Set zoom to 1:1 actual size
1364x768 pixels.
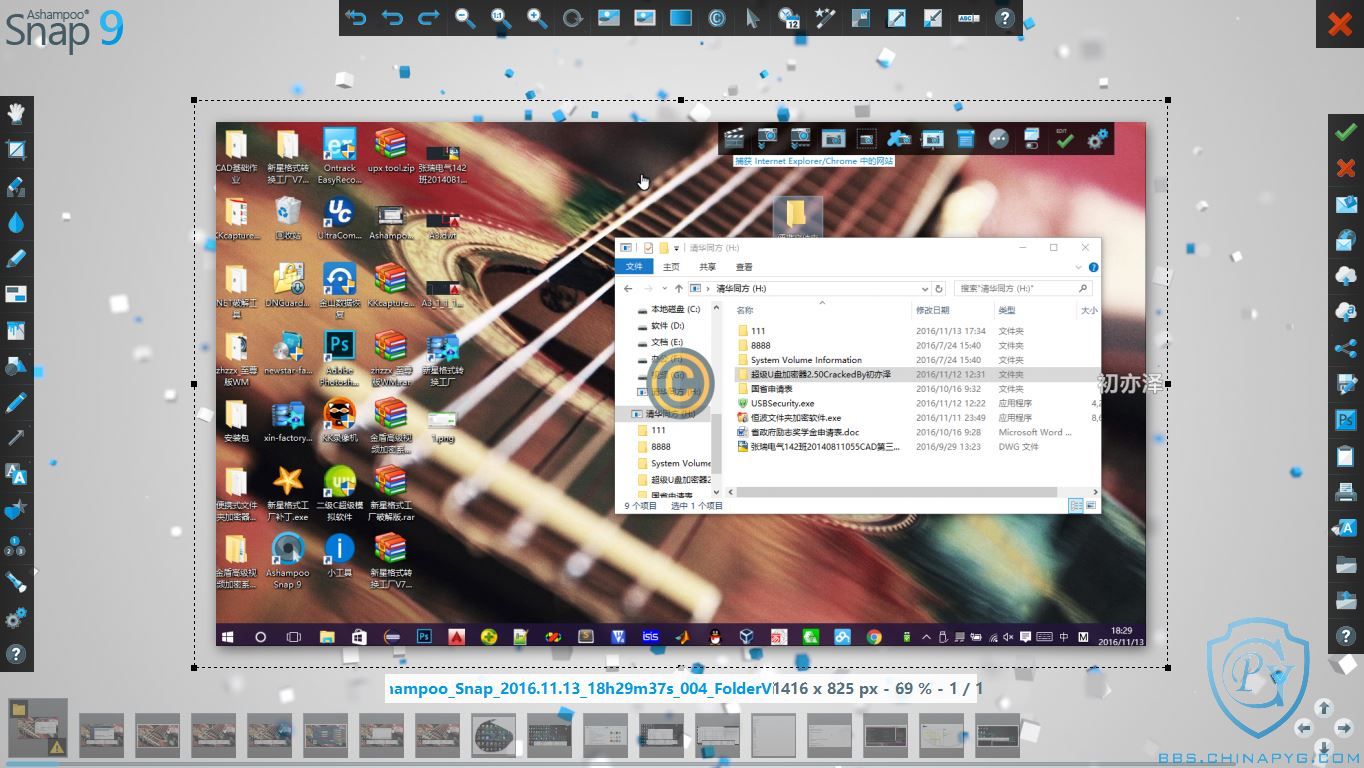click(501, 17)
